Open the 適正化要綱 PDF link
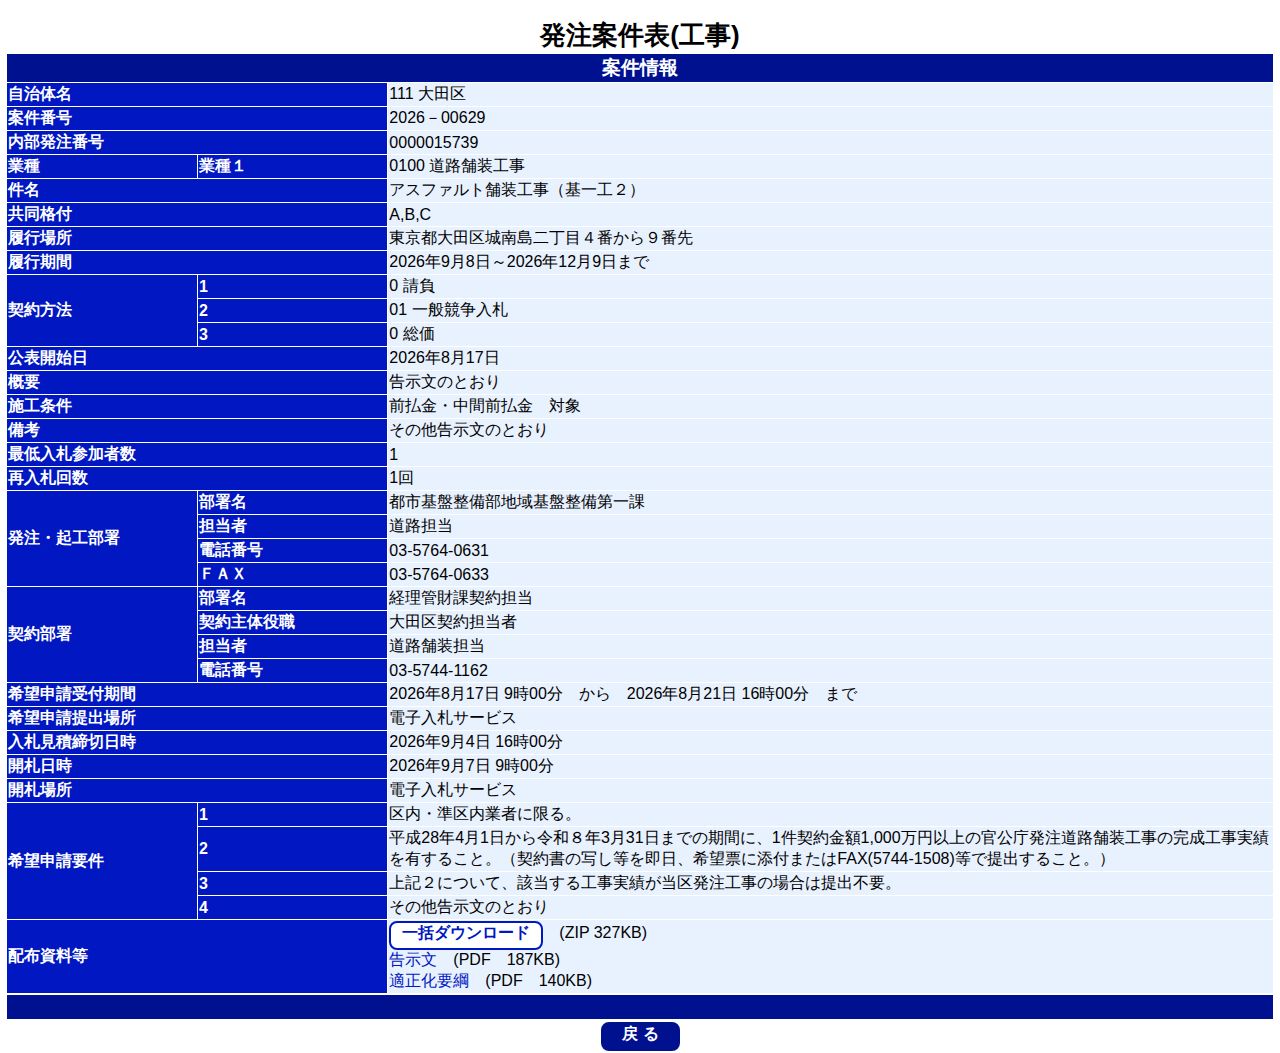The image size is (1280, 1053). pos(429,981)
